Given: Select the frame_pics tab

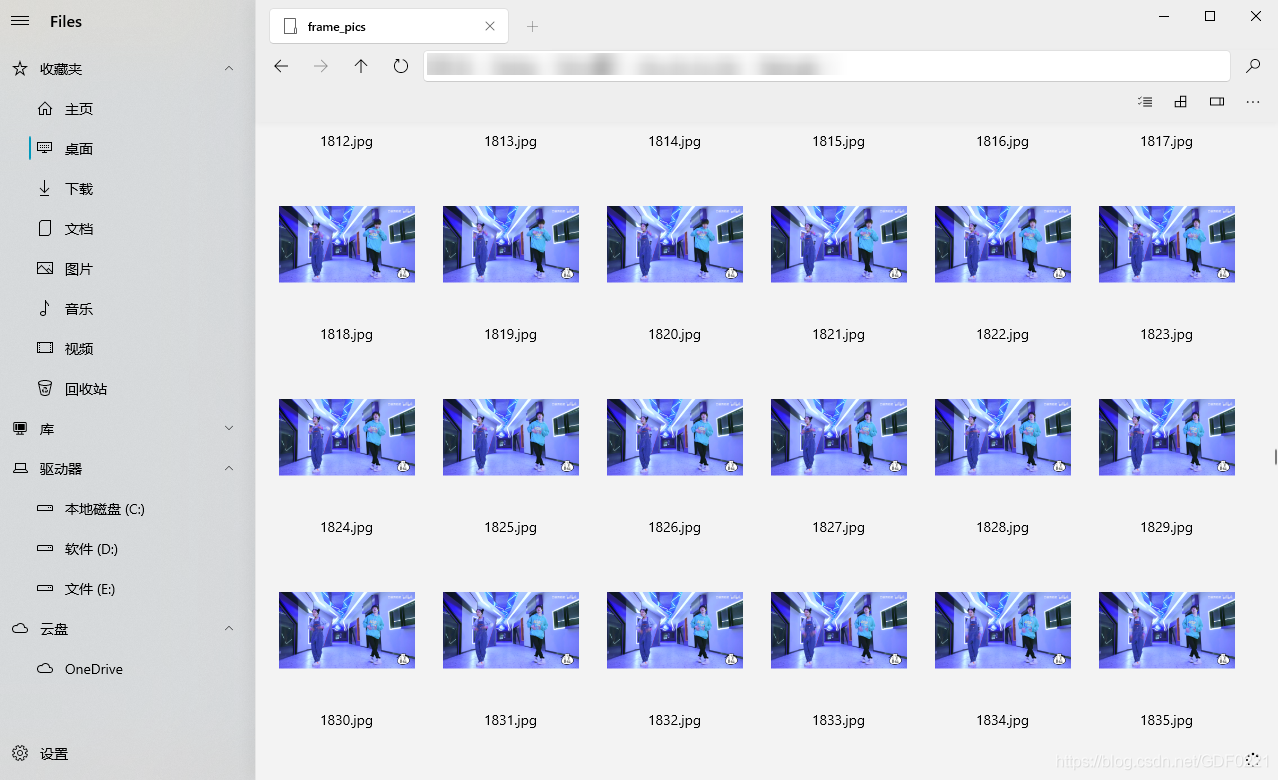Looking at the screenshot, I should (x=380, y=27).
